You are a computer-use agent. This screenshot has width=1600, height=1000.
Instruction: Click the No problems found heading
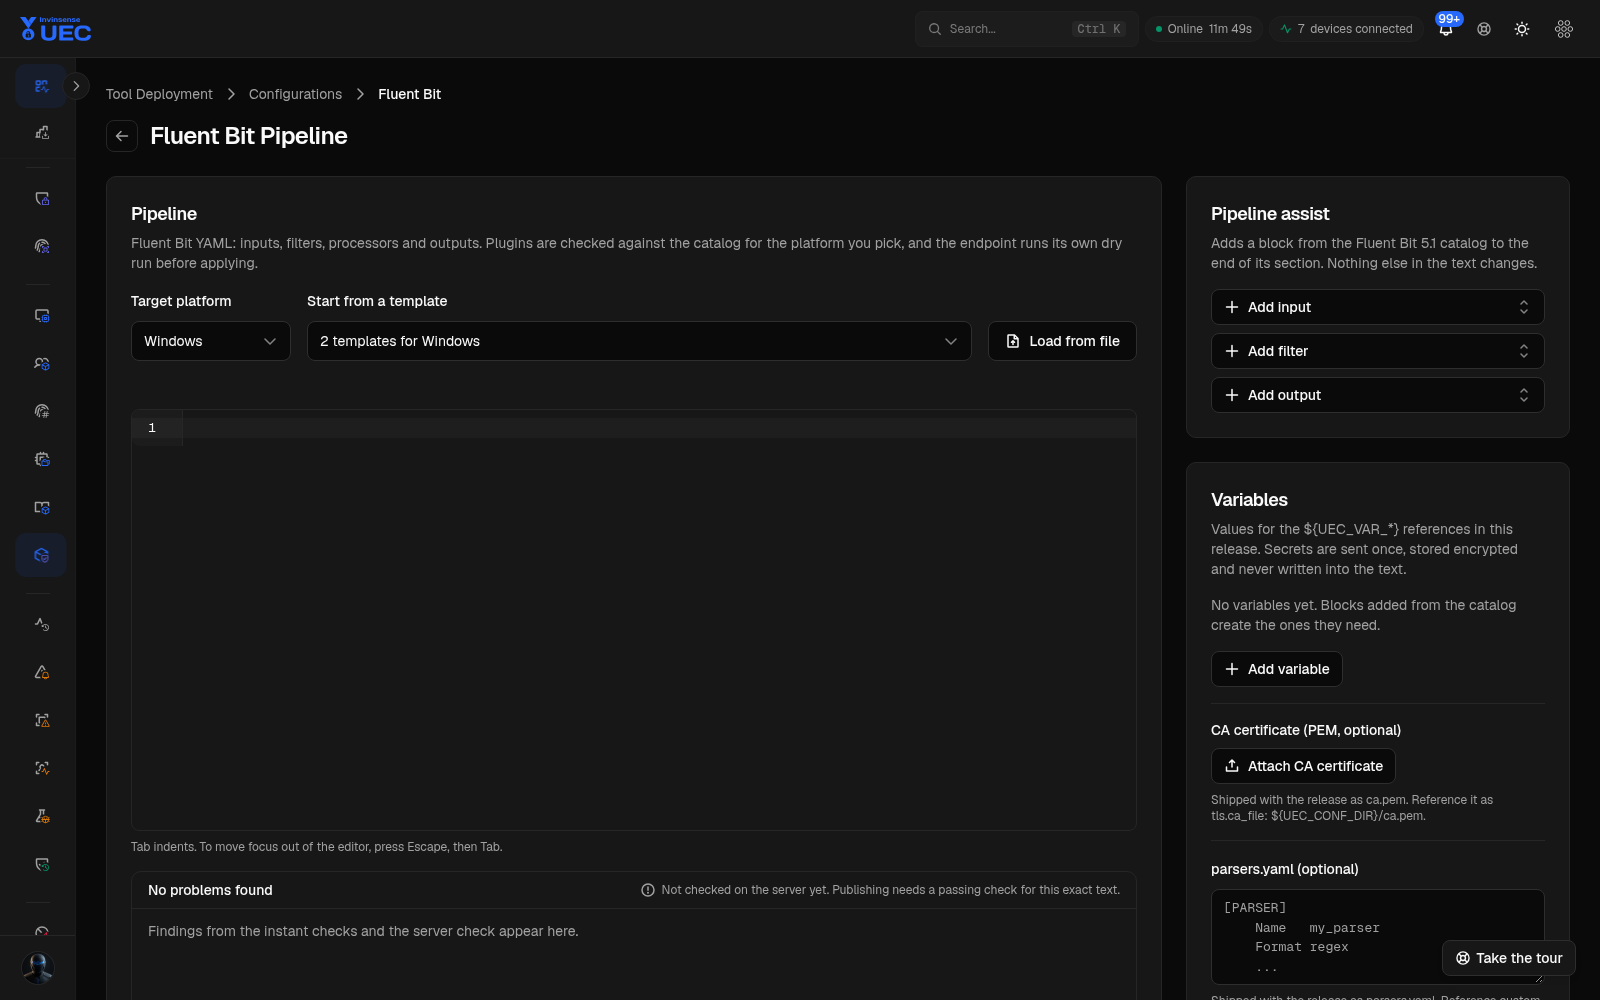210,890
